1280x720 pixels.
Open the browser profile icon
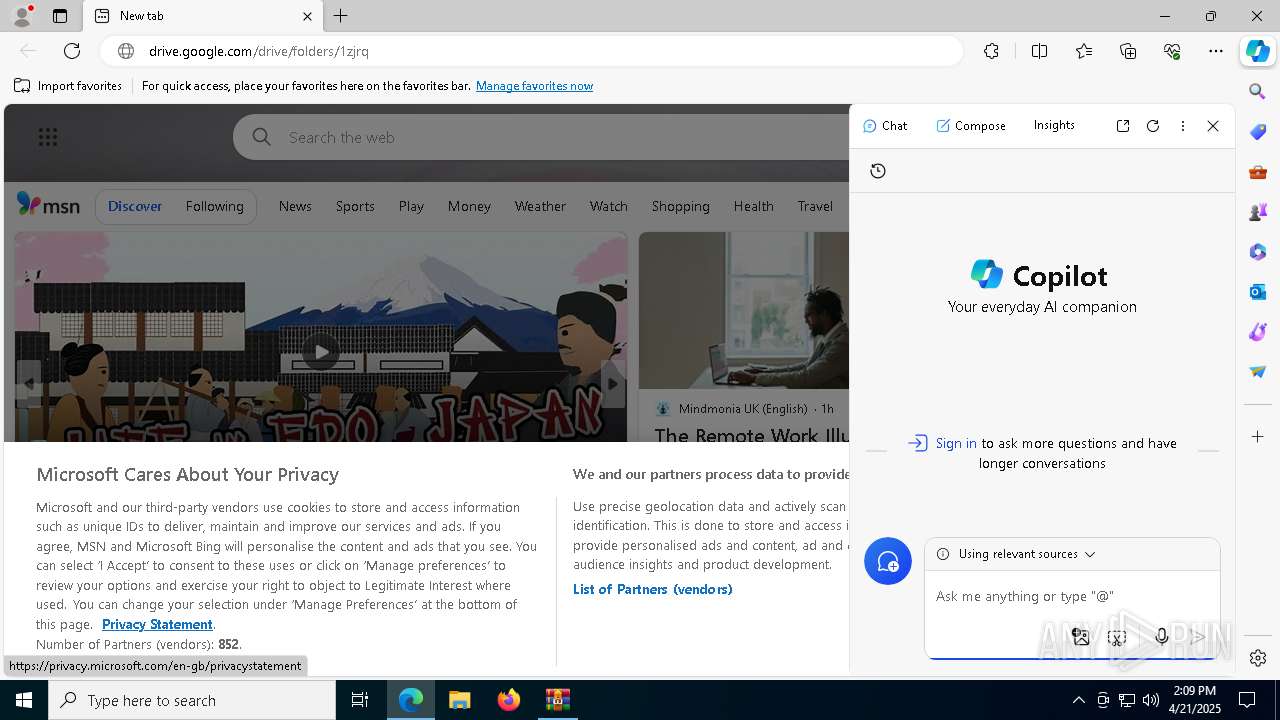(21, 16)
